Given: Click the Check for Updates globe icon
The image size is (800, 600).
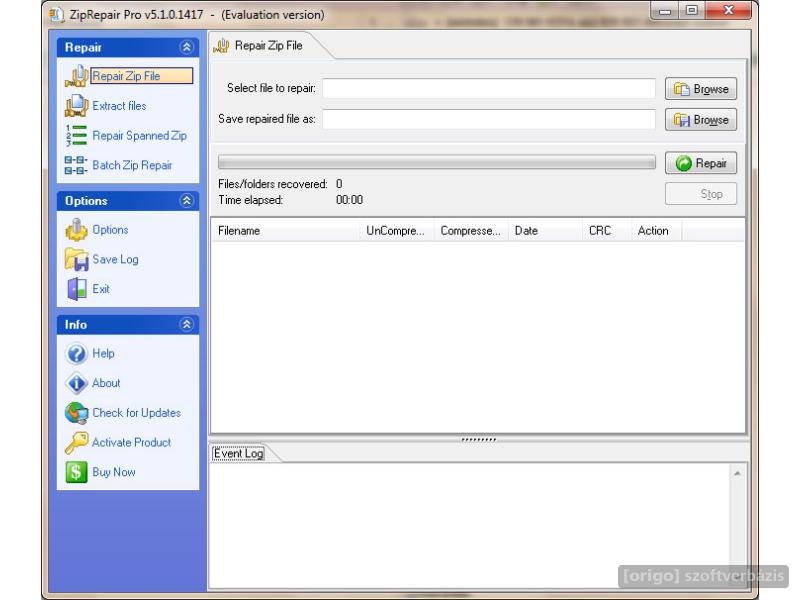Looking at the screenshot, I should click(x=77, y=413).
